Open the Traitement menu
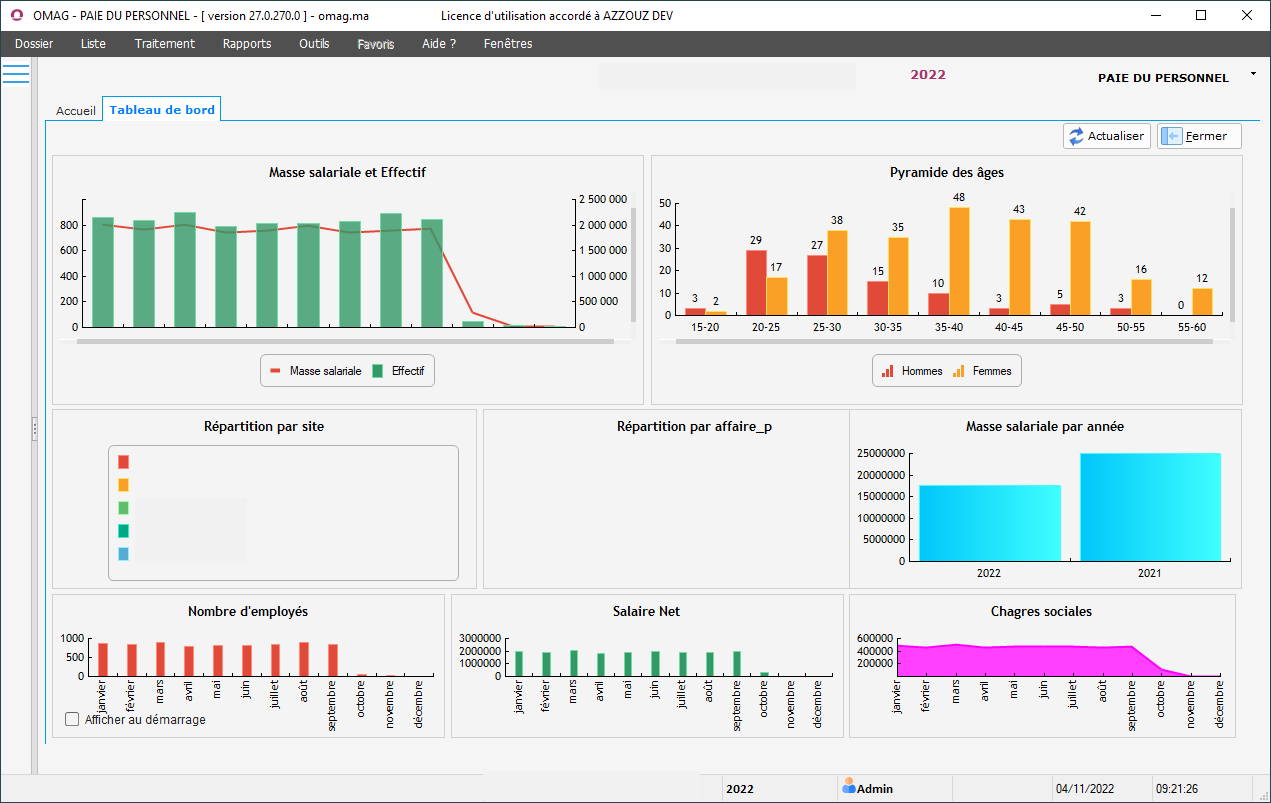 click(x=165, y=44)
